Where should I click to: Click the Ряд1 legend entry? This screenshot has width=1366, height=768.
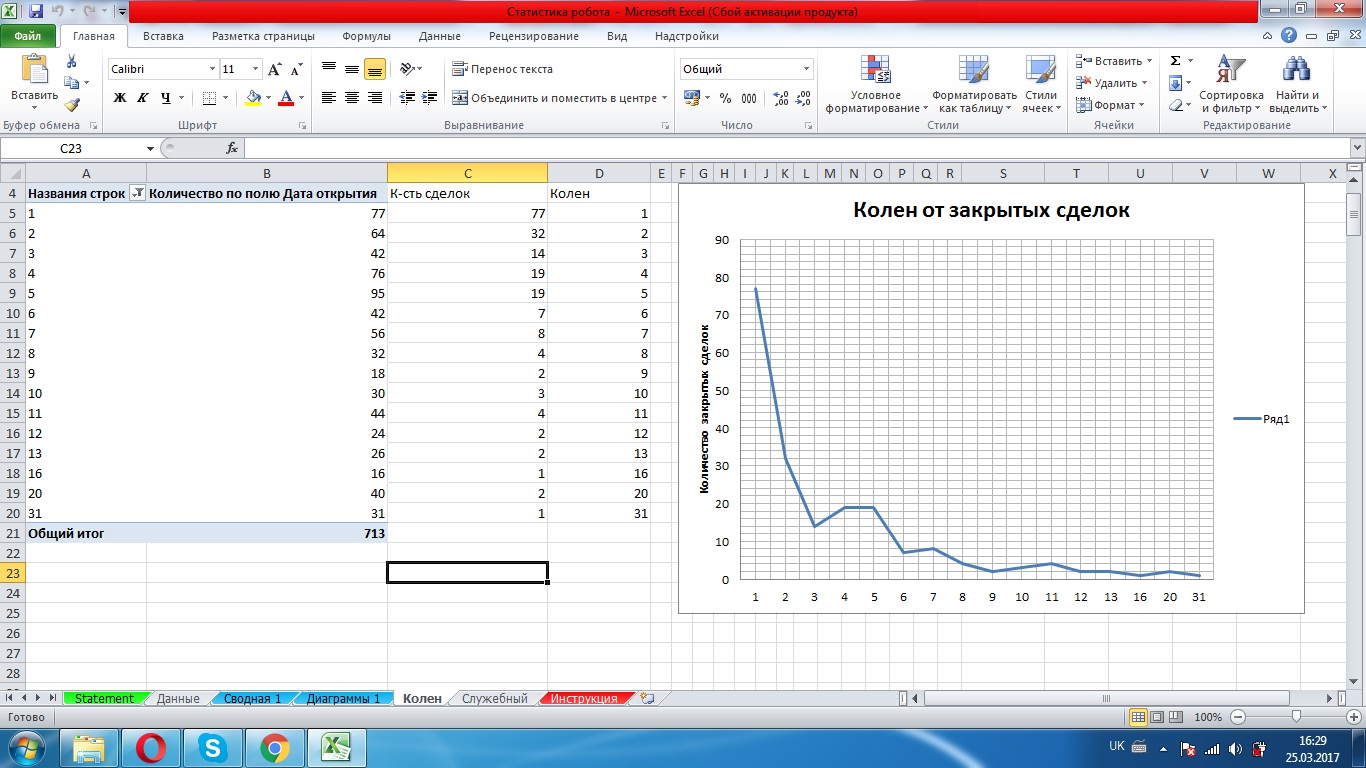pyautogui.click(x=1262, y=419)
